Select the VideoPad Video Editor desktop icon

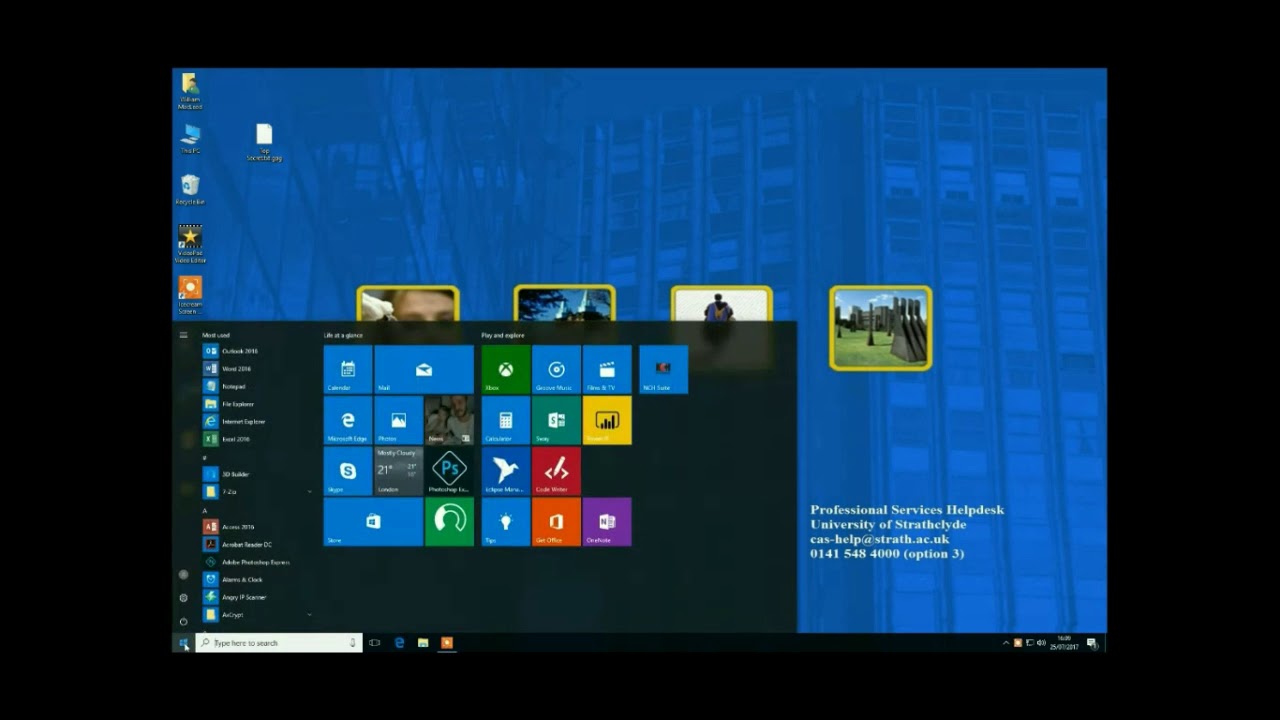[190, 244]
